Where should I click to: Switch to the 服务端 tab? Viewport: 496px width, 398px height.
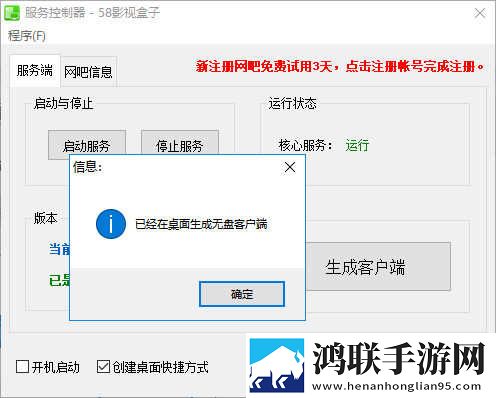point(35,71)
